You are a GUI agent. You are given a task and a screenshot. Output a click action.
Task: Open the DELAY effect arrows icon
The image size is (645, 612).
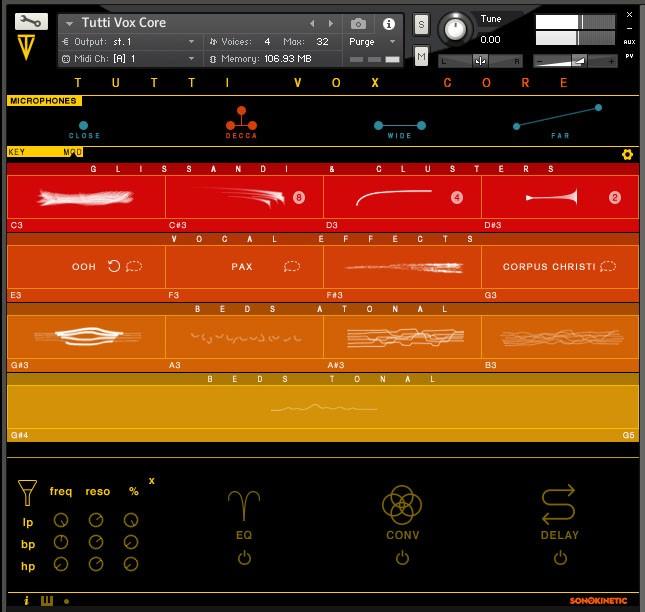click(x=559, y=505)
